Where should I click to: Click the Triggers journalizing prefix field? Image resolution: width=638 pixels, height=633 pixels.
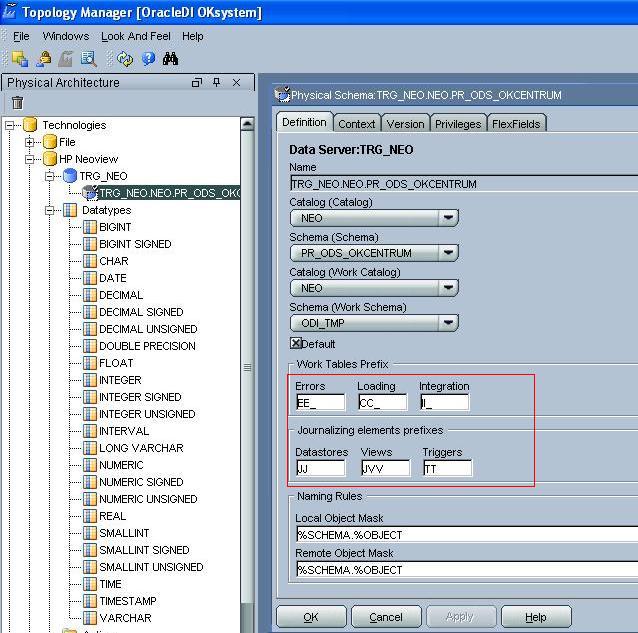(448, 468)
